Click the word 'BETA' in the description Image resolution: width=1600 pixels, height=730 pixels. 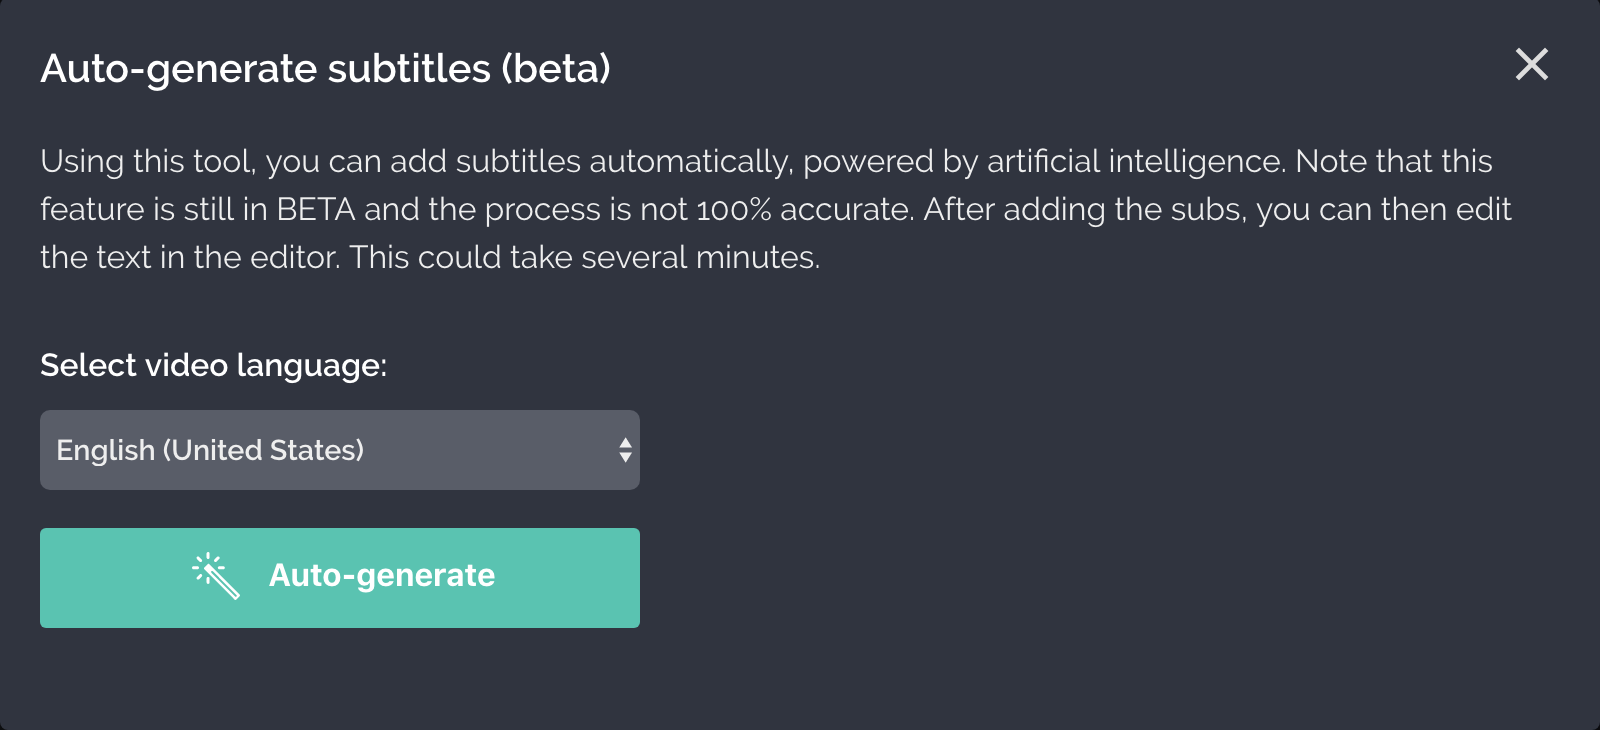[316, 209]
